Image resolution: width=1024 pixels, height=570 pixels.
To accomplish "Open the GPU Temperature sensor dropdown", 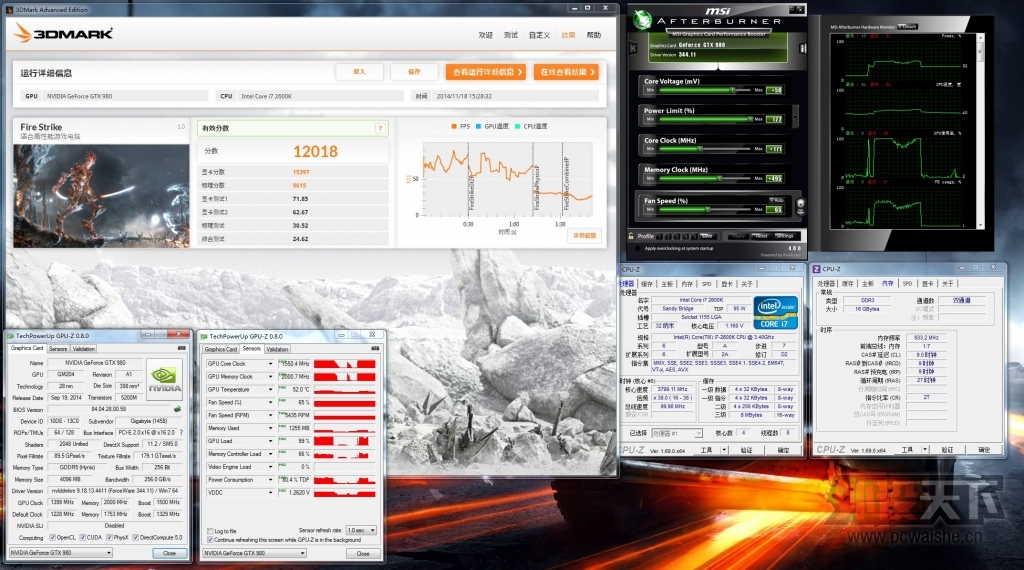I will tap(270, 390).
